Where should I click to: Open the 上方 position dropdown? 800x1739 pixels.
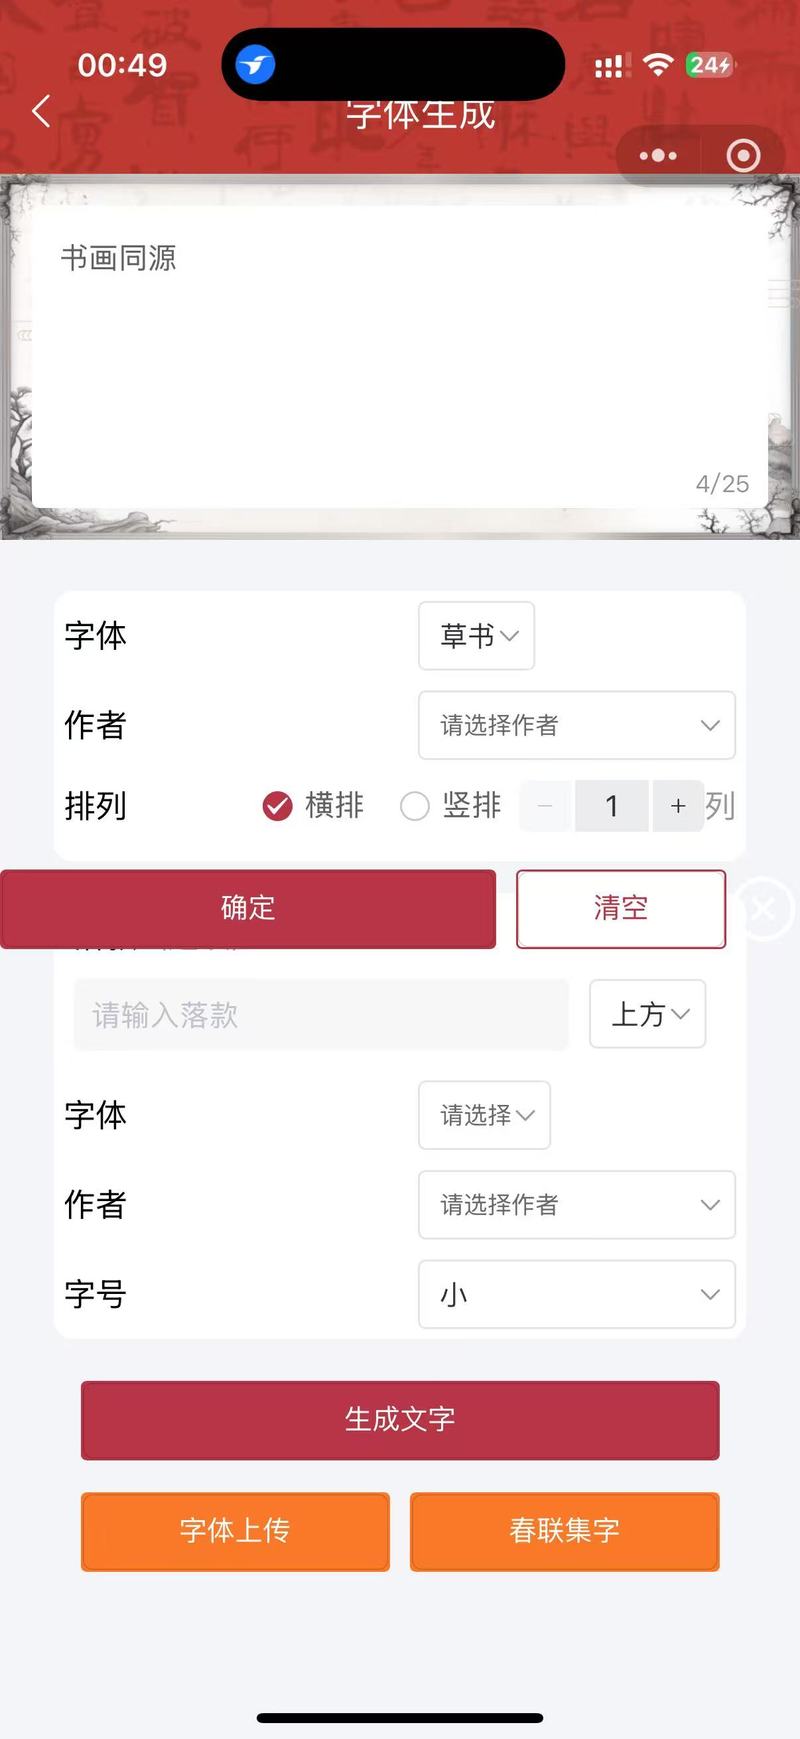pos(648,1014)
